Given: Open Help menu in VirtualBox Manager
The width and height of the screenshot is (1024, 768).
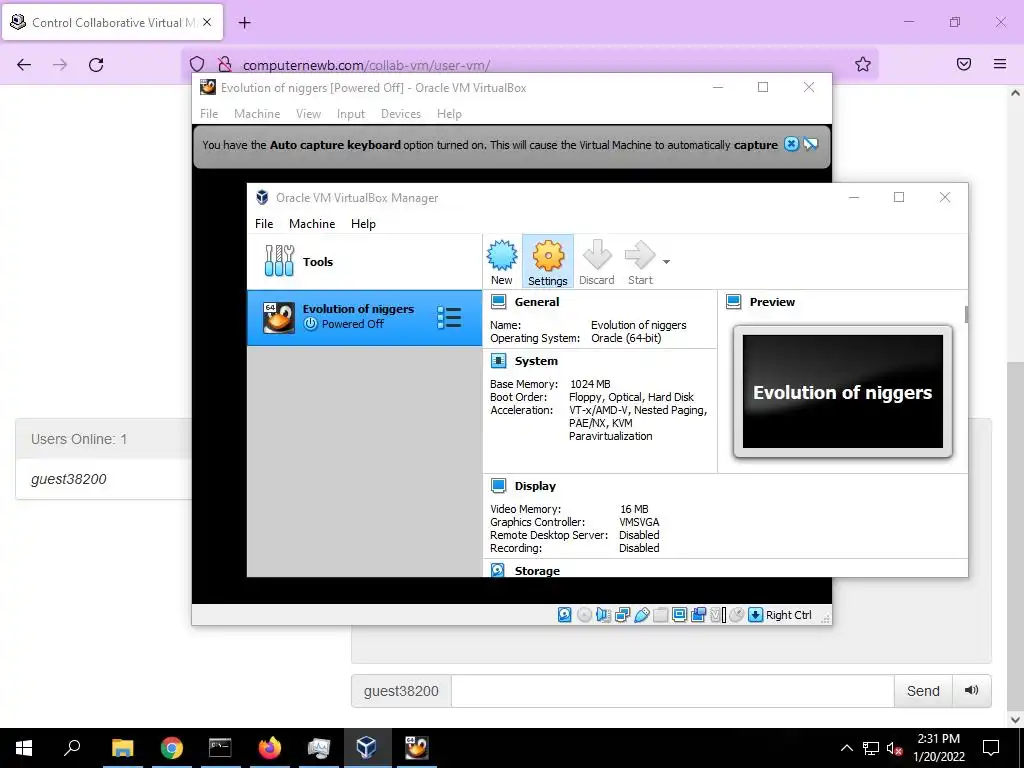Looking at the screenshot, I should point(363,223).
